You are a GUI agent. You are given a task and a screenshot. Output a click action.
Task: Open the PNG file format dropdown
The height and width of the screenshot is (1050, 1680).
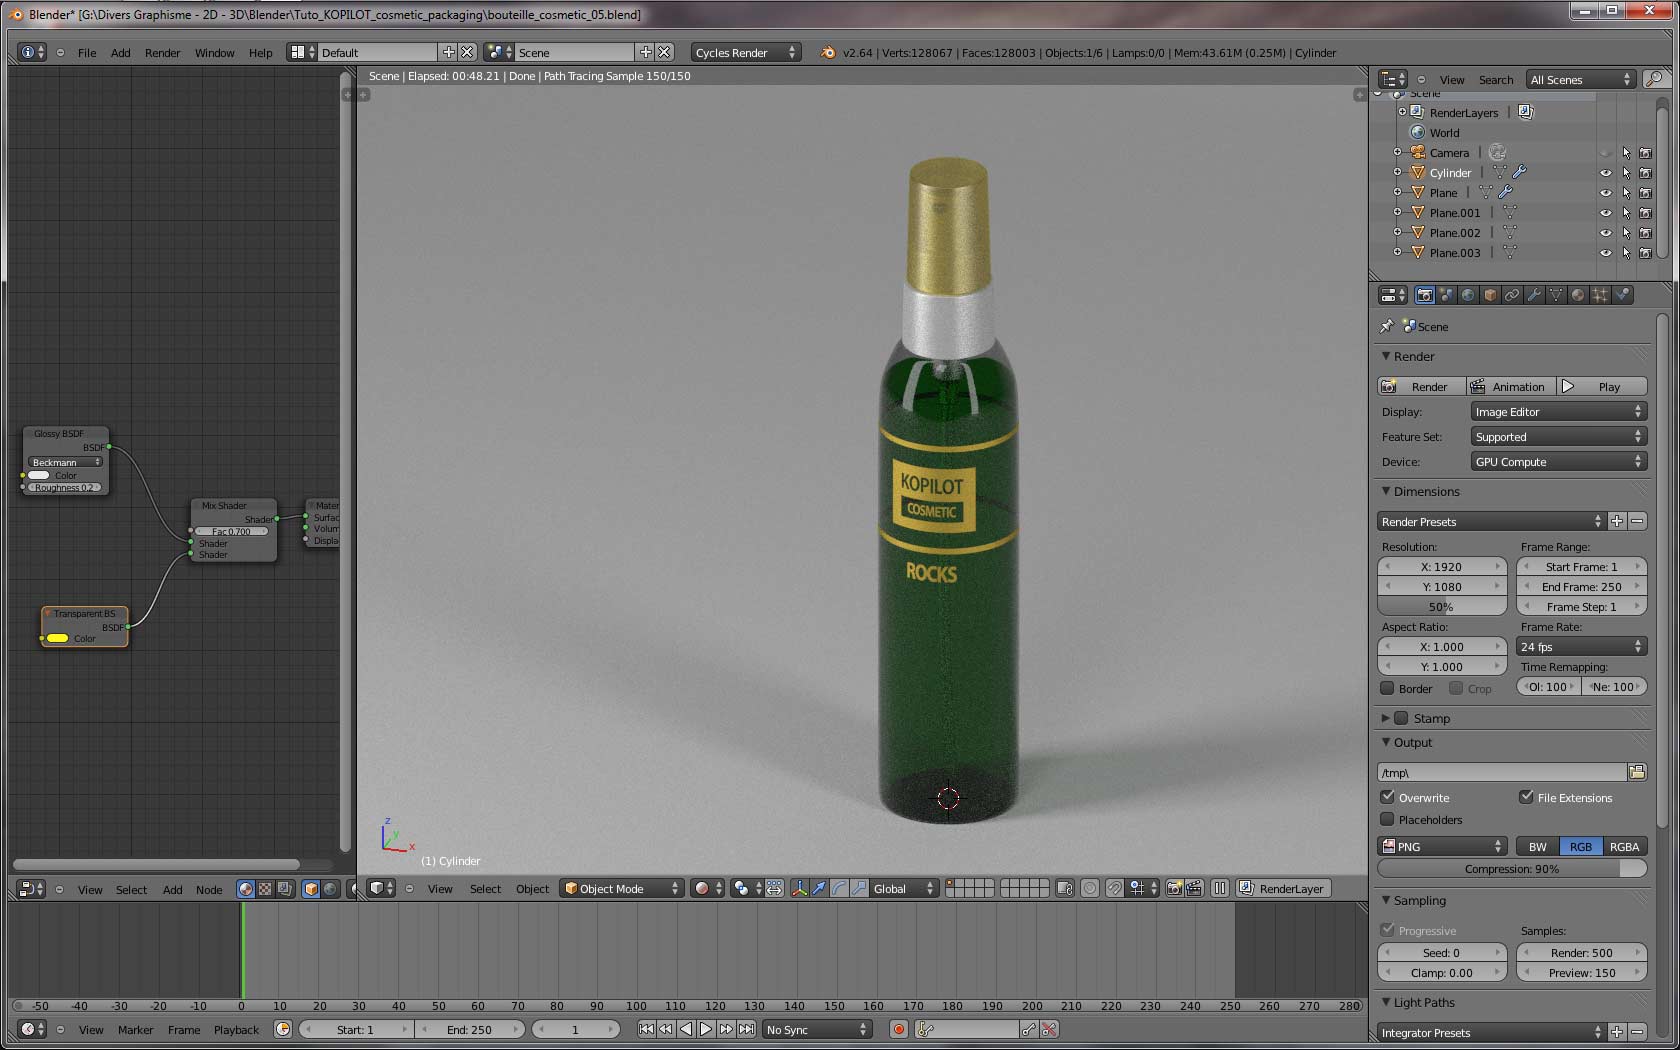click(1442, 846)
